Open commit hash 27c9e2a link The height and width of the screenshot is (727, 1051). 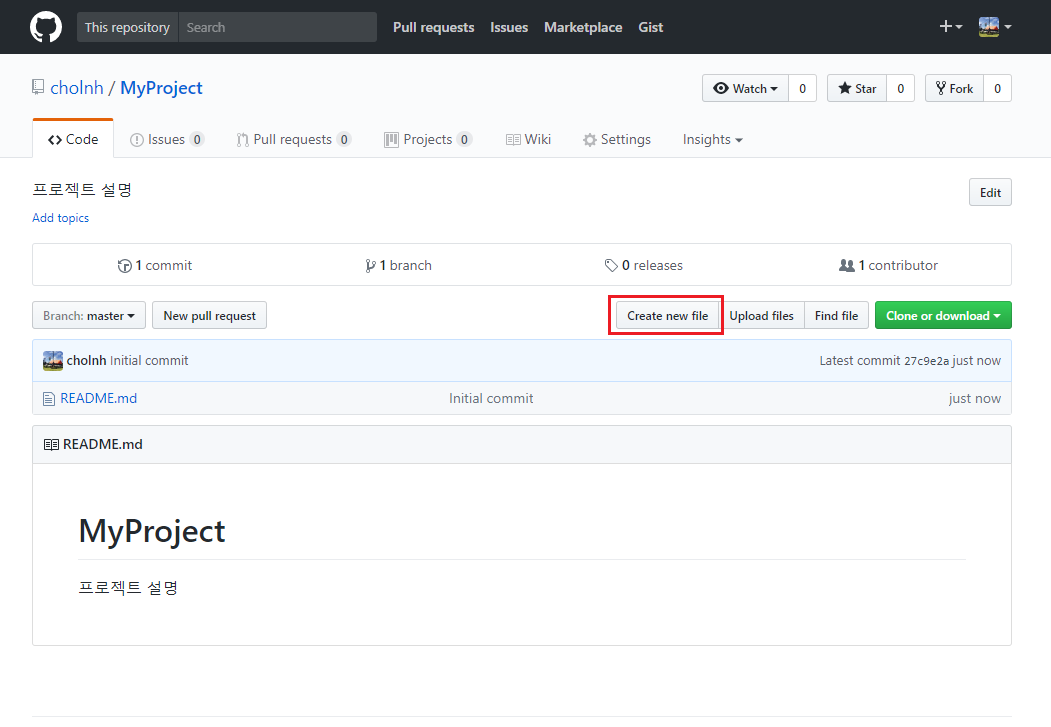[x=926, y=361]
